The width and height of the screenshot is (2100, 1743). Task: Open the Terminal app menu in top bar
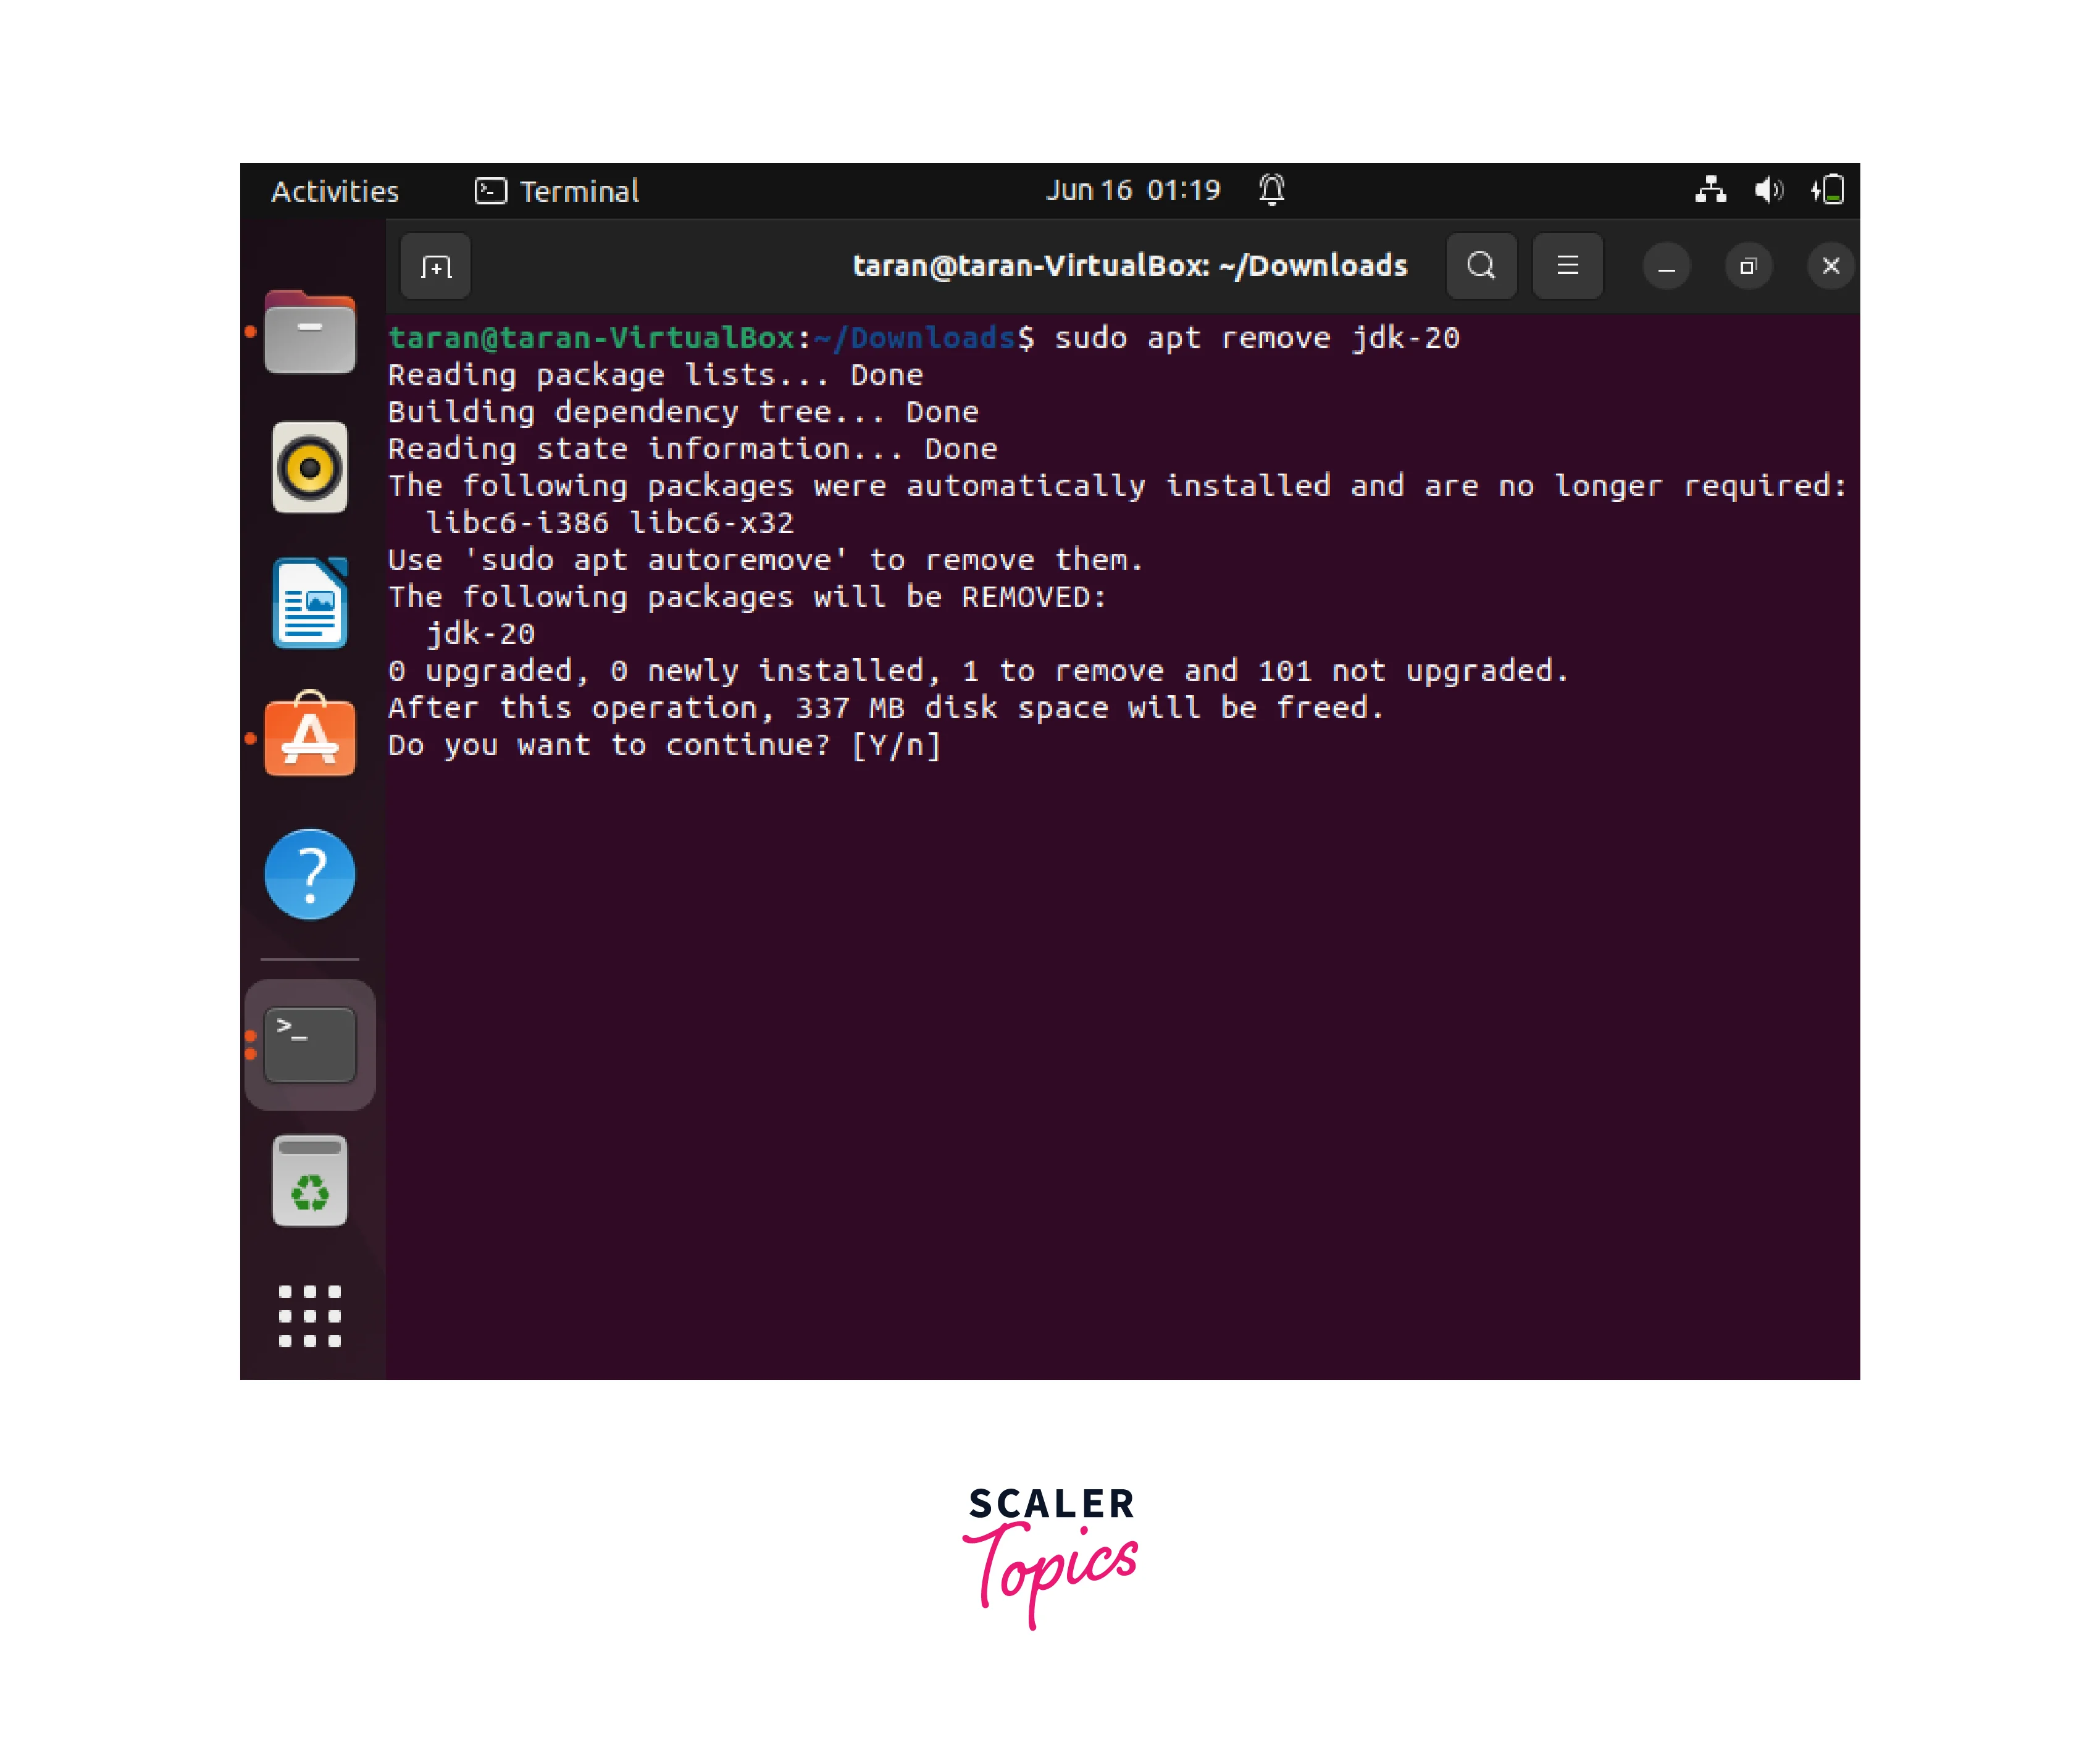tap(557, 191)
